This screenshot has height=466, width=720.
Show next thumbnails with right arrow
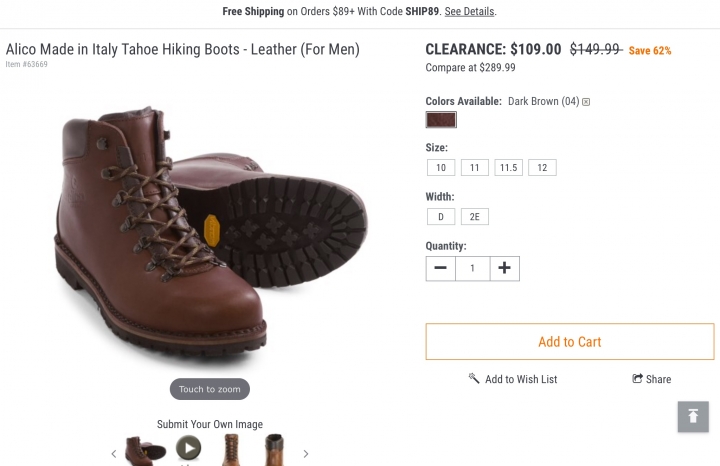(306, 453)
